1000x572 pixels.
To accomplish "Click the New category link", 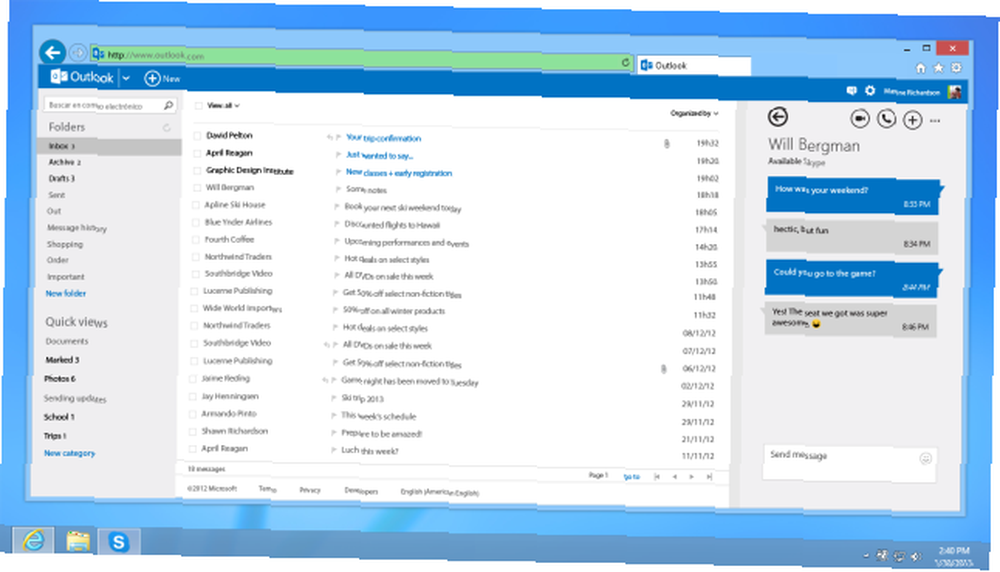I will pyautogui.click(x=70, y=453).
